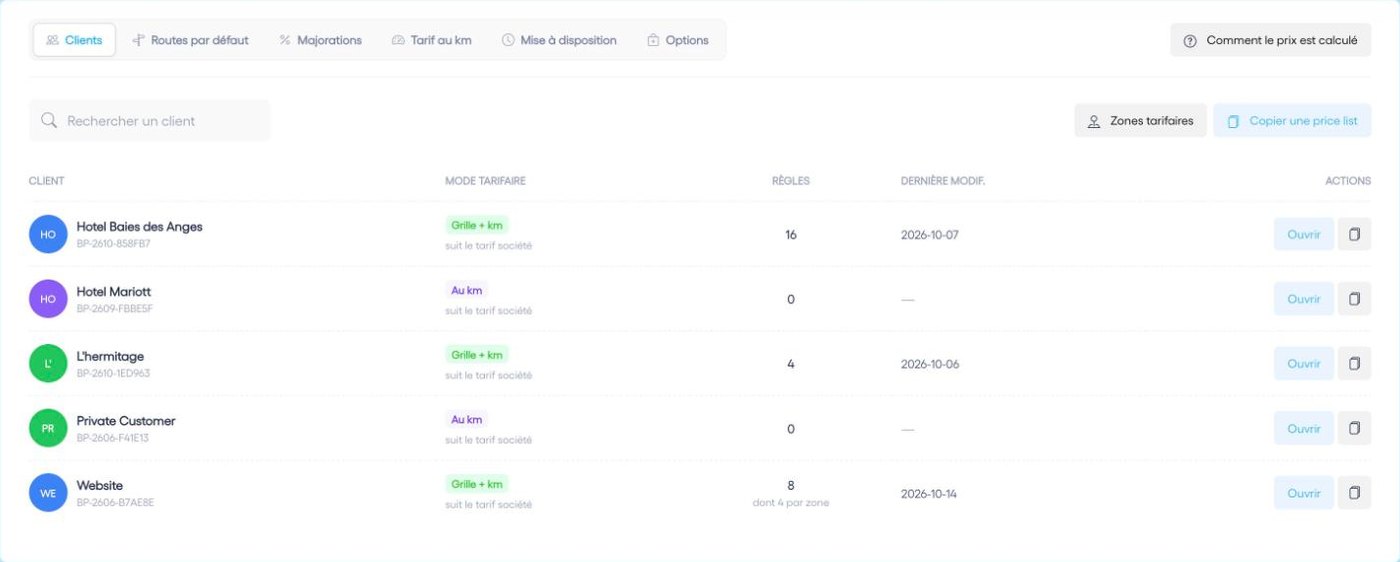This screenshot has height=562, width=1400.
Task: Click Au km badge for Private Customer
Action: [467, 420]
